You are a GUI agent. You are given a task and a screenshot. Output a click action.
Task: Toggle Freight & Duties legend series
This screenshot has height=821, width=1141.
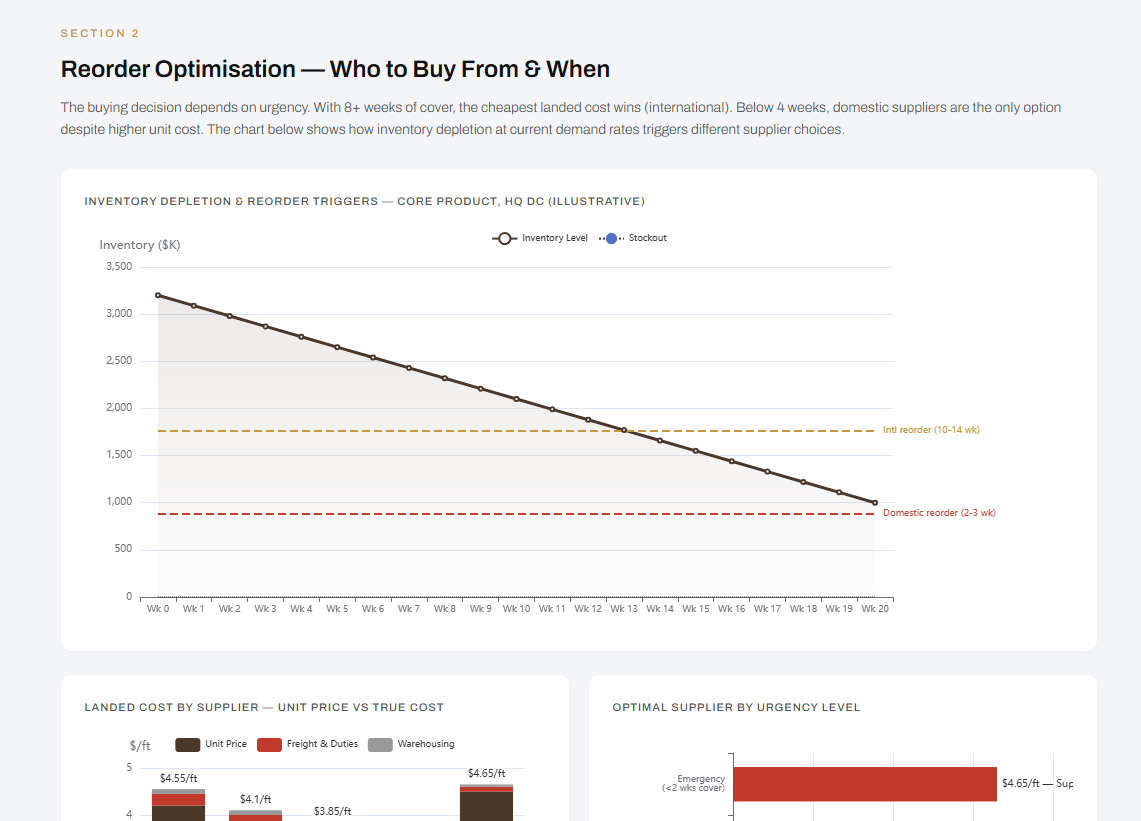click(x=308, y=744)
